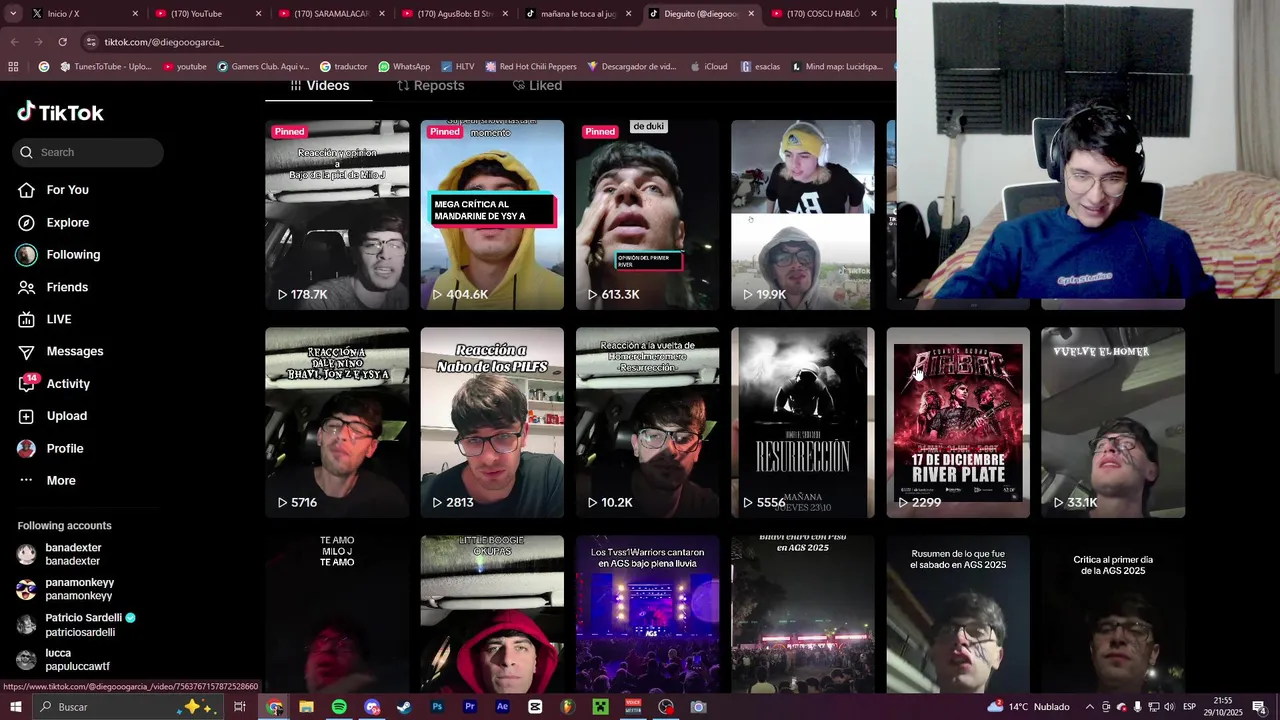Switch to the COSCU HABLÓ tab

point(825,14)
